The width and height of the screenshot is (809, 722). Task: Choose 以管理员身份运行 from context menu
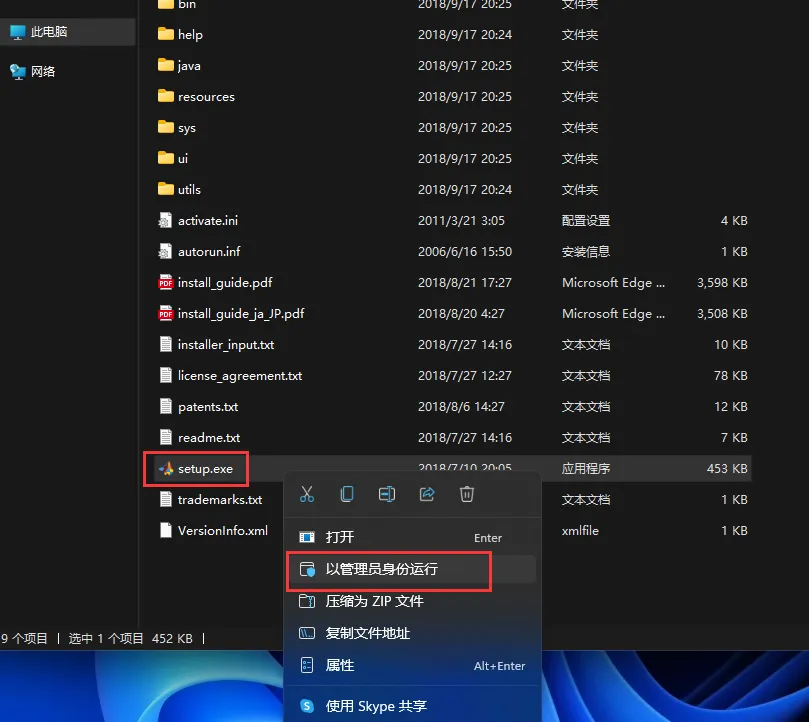tap(412, 569)
